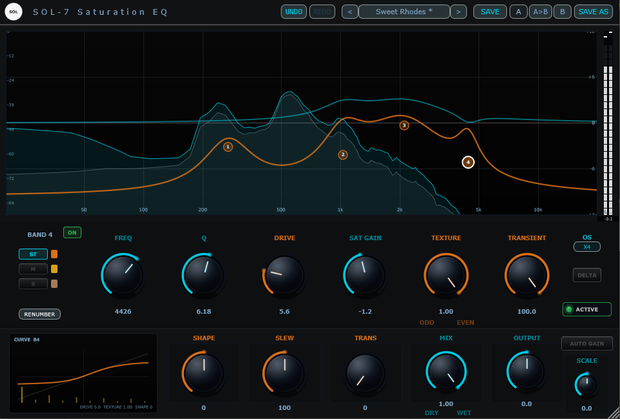Save the current preset
Viewport: 620px width, 419px height.
coord(490,12)
